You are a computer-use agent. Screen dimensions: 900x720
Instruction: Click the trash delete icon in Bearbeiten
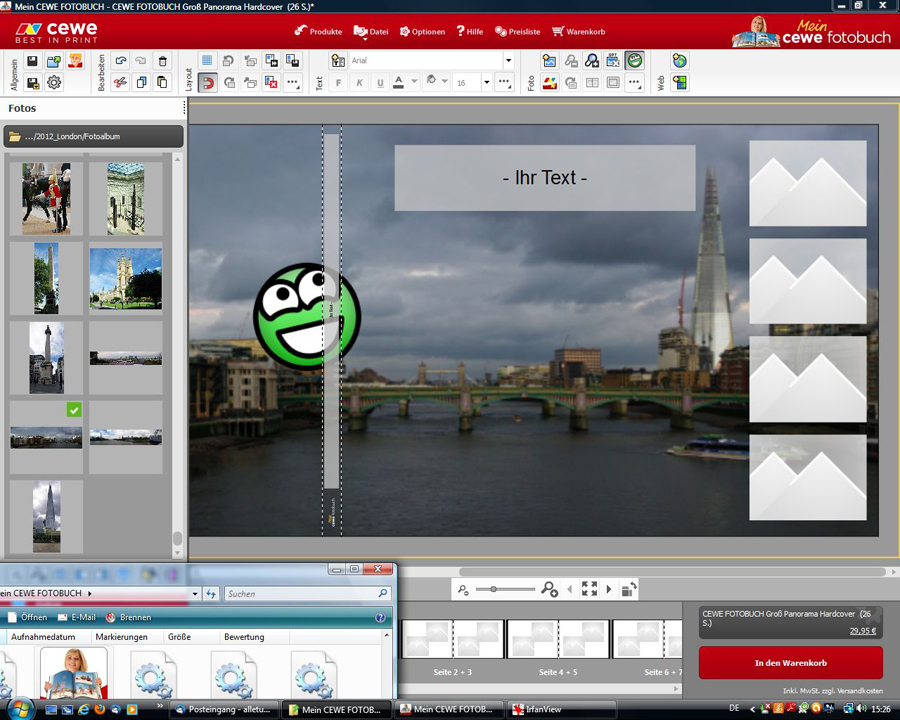163,62
